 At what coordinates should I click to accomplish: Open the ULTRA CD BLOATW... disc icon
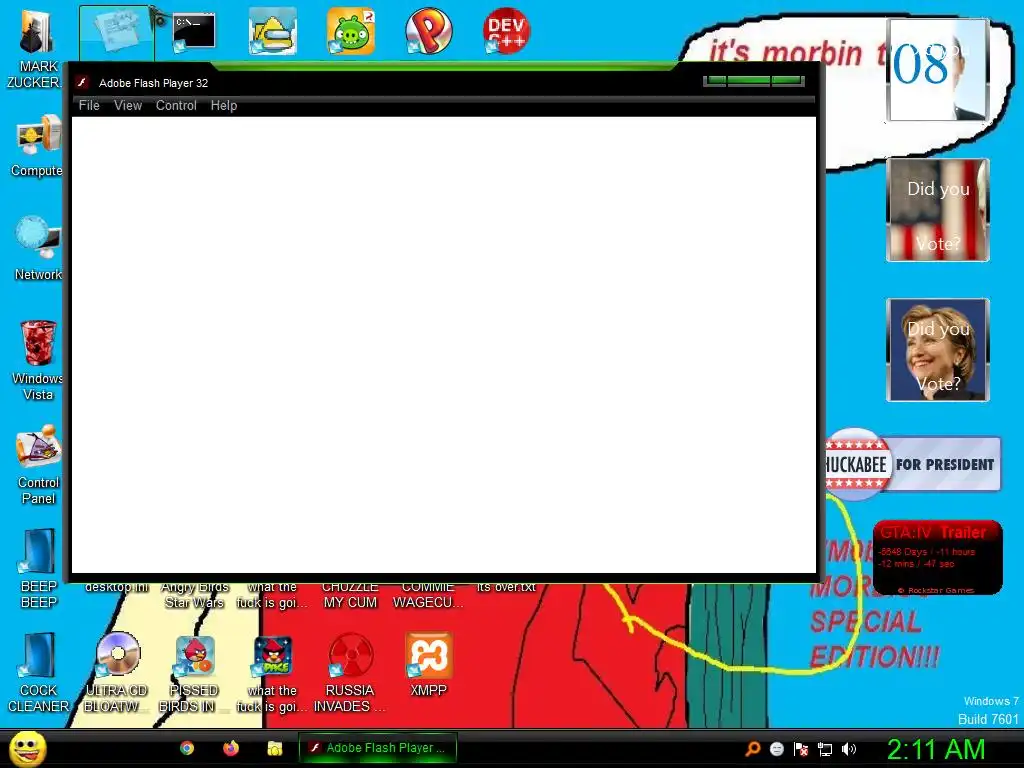116,673
